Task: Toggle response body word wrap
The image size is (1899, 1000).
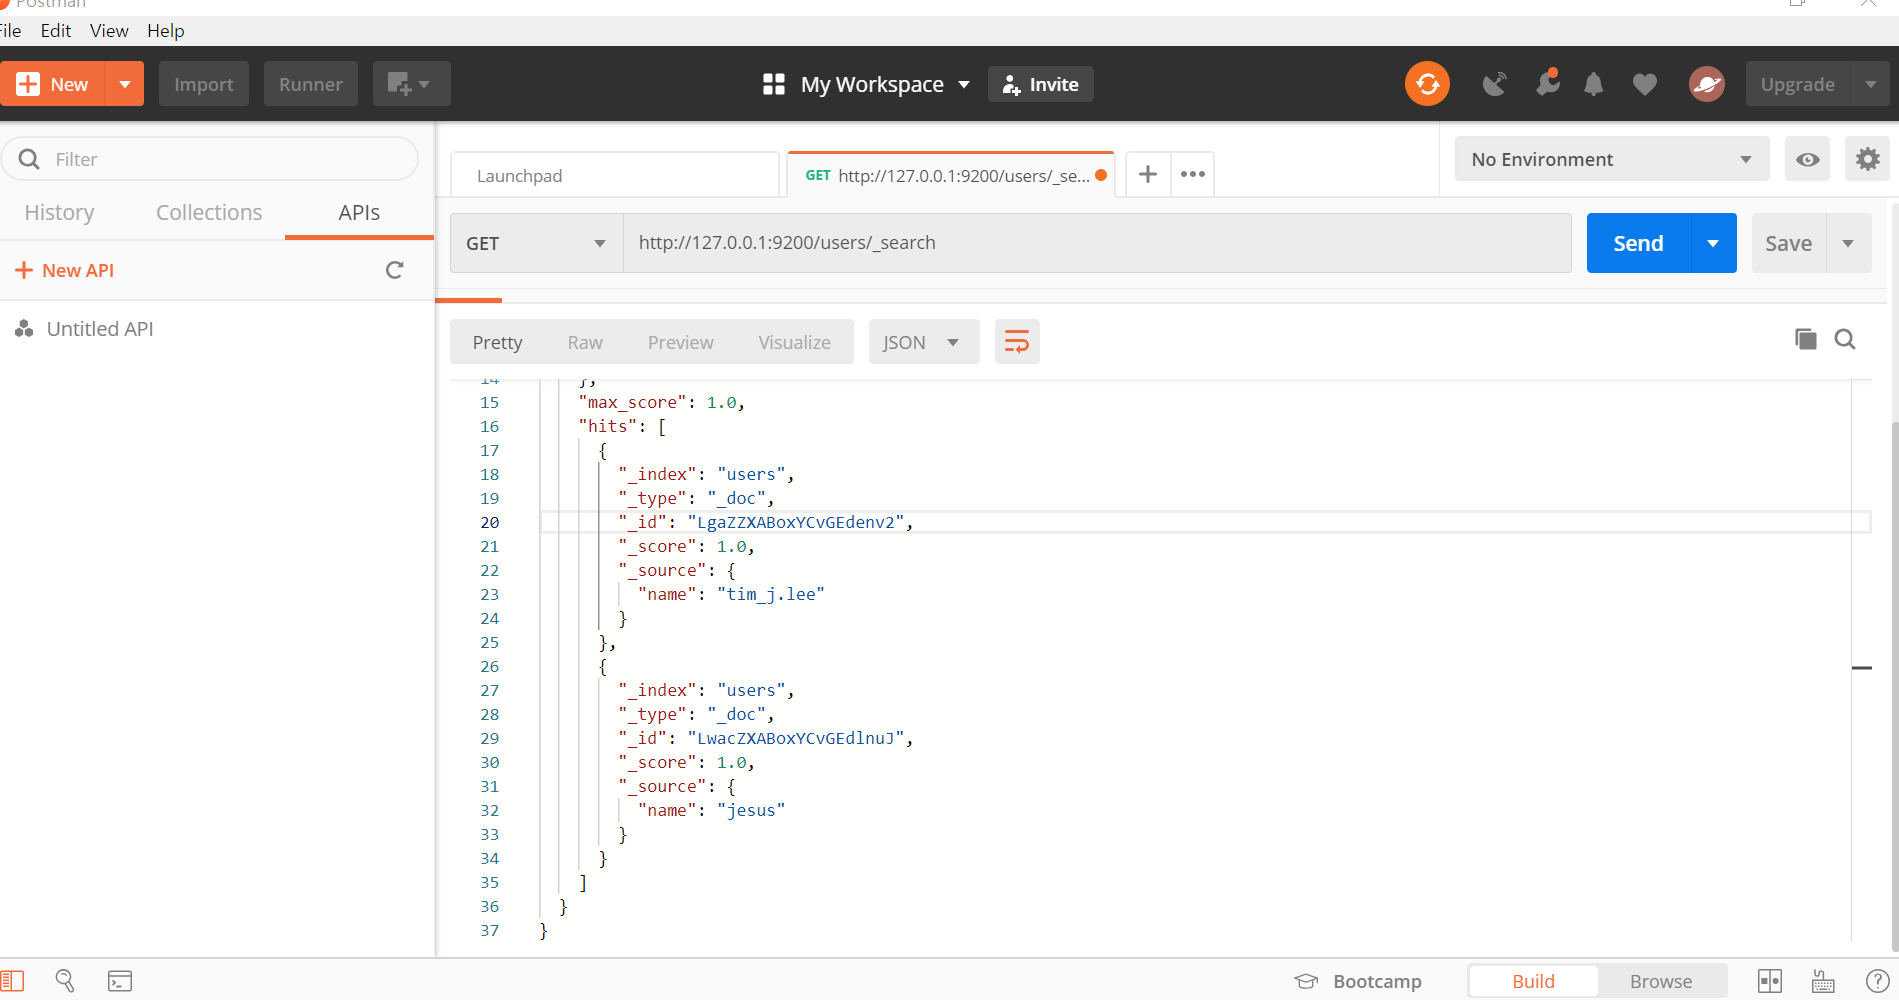Action: [x=1017, y=341]
